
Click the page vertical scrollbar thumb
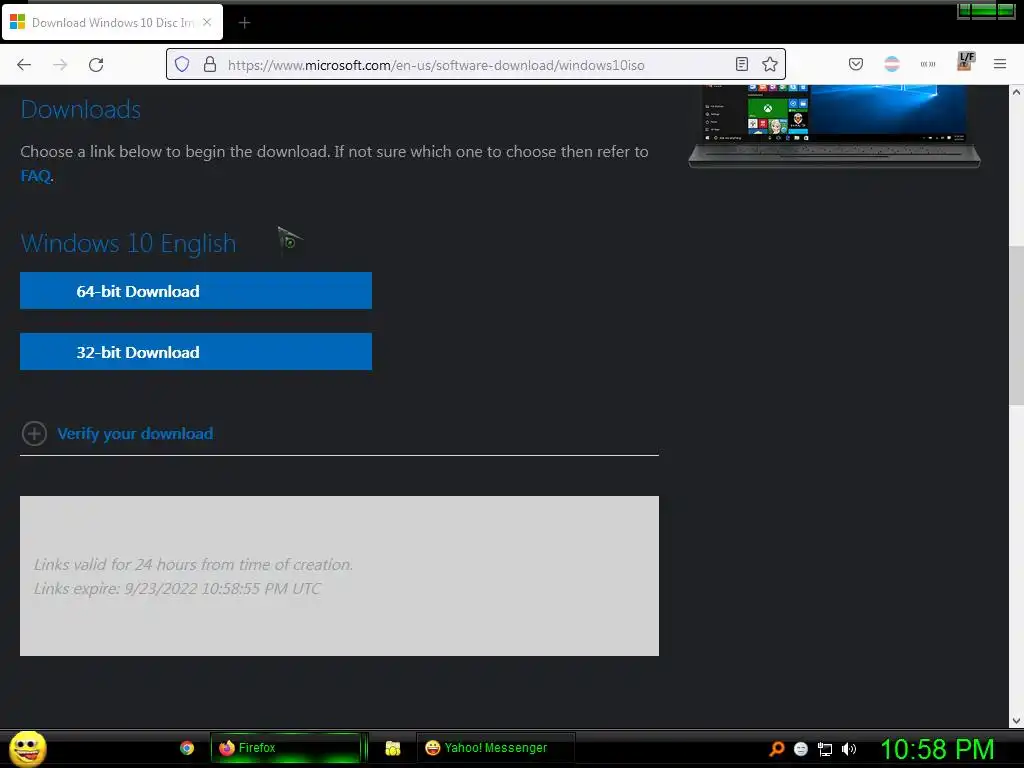tap(1016, 327)
